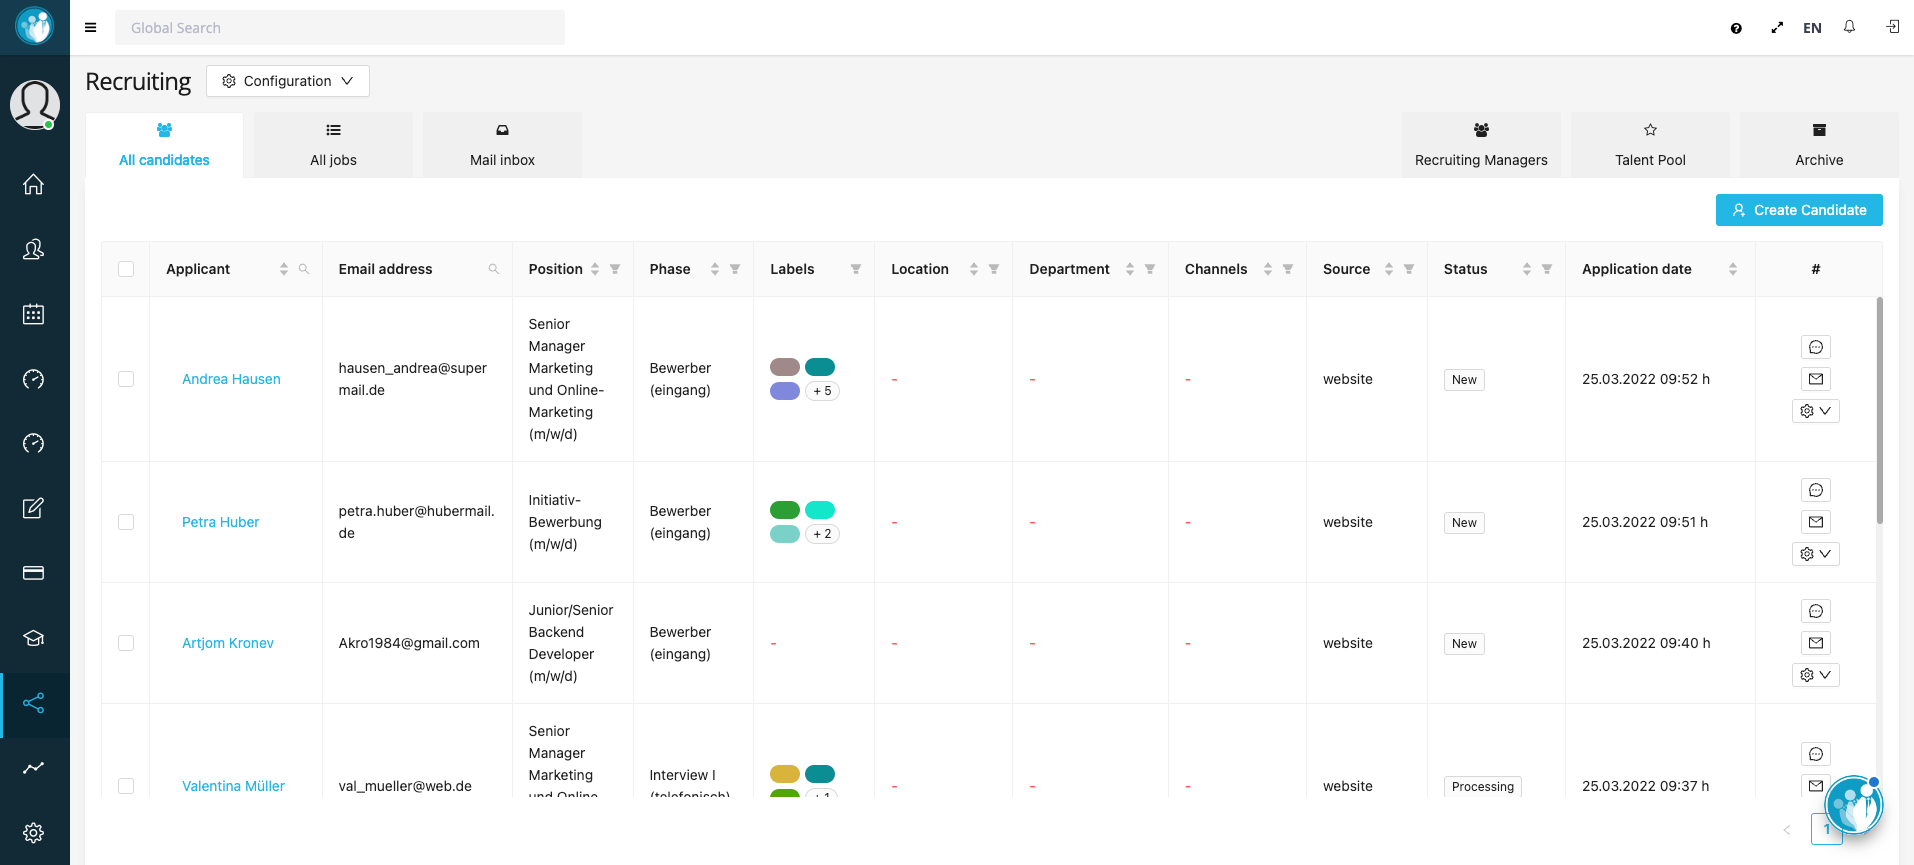1914x865 pixels.
Task: Expand the Configuration dropdown
Action: pyautogui.click(x=288, y=81)
